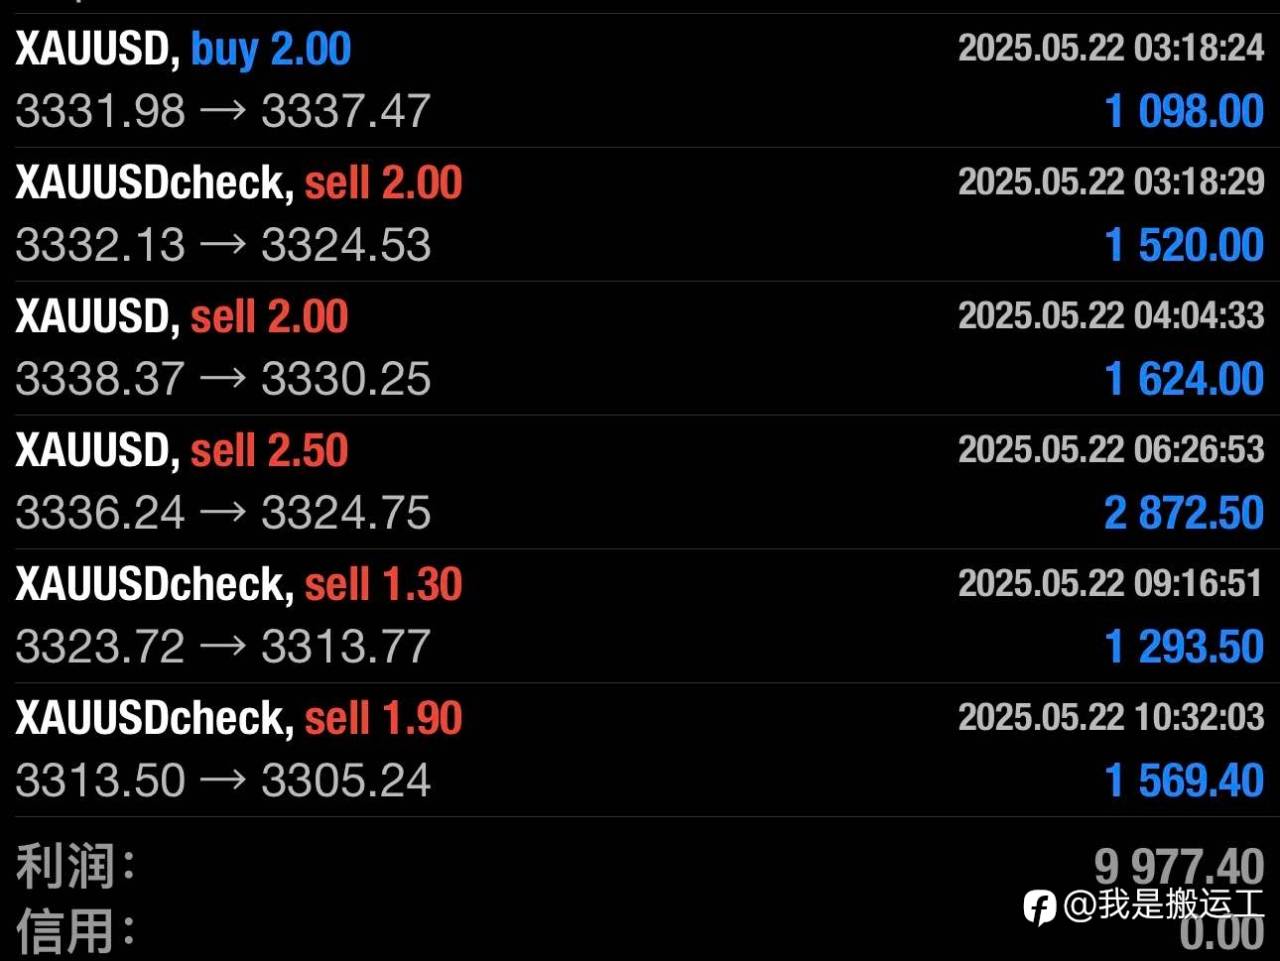
Task: Select the XAUUSD sell 2.50 trade entry
Action: [640, 482]
